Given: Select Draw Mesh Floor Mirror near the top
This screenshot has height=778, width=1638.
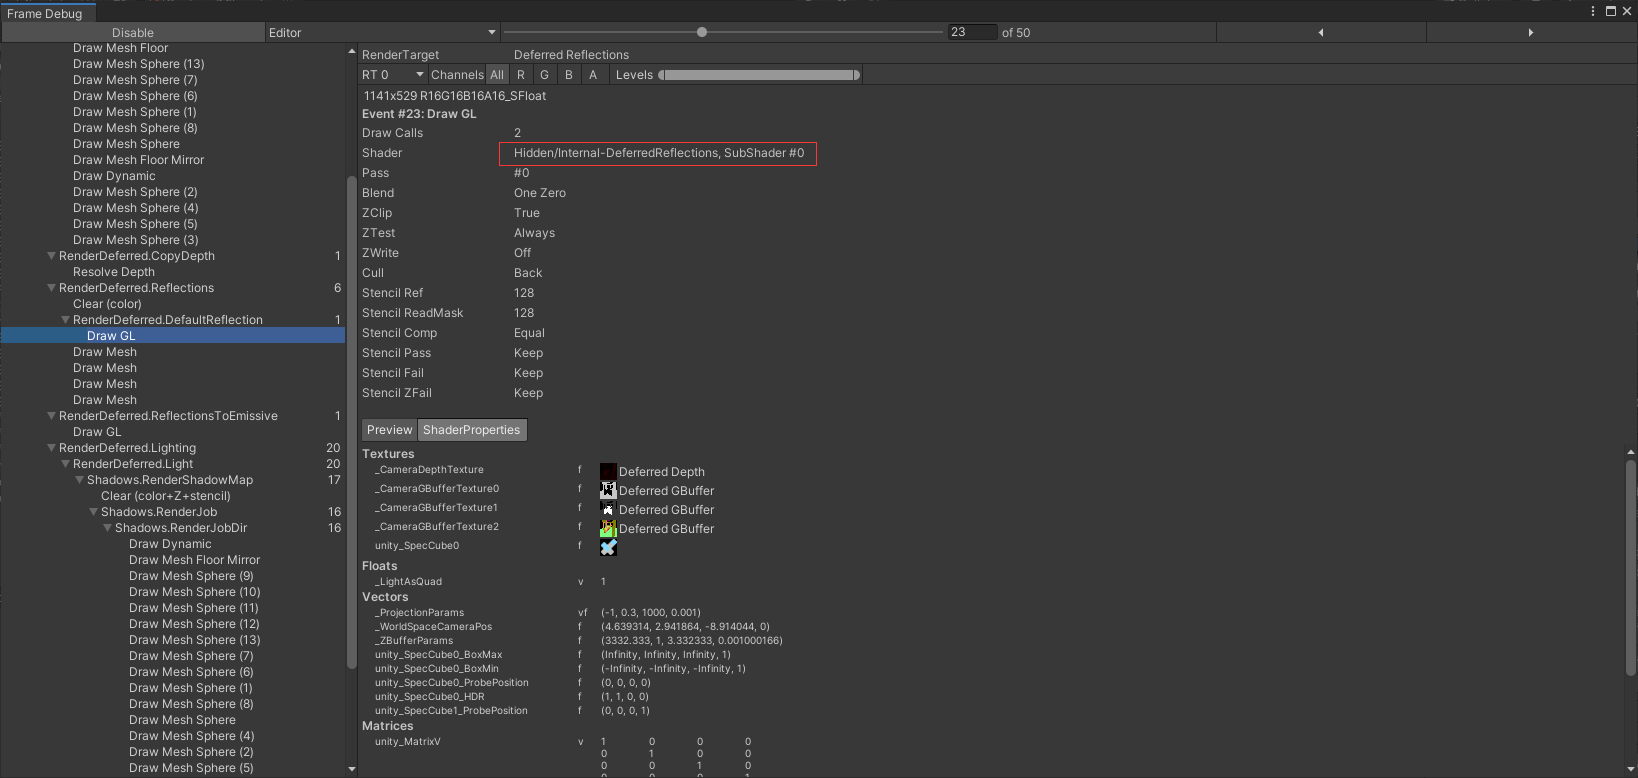Looking at the screenshot, I should coord(138,160).
